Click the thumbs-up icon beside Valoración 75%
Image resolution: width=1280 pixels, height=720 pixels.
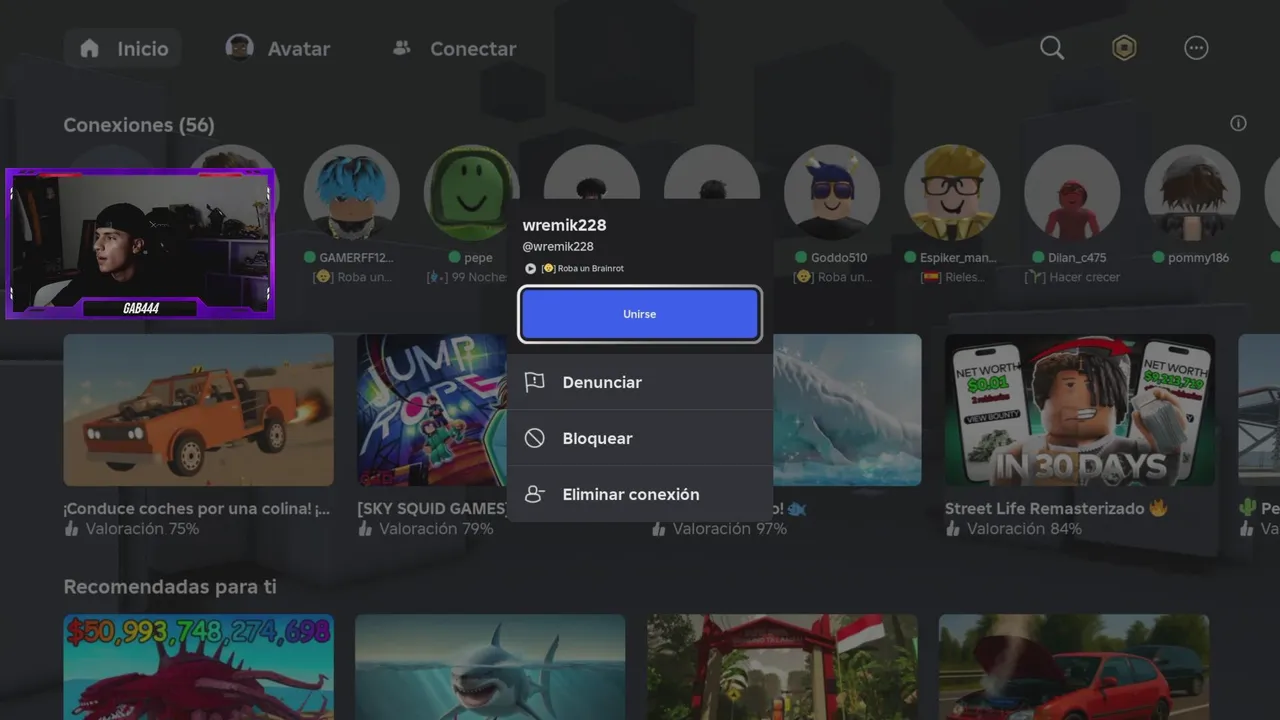tap(71, 529)
